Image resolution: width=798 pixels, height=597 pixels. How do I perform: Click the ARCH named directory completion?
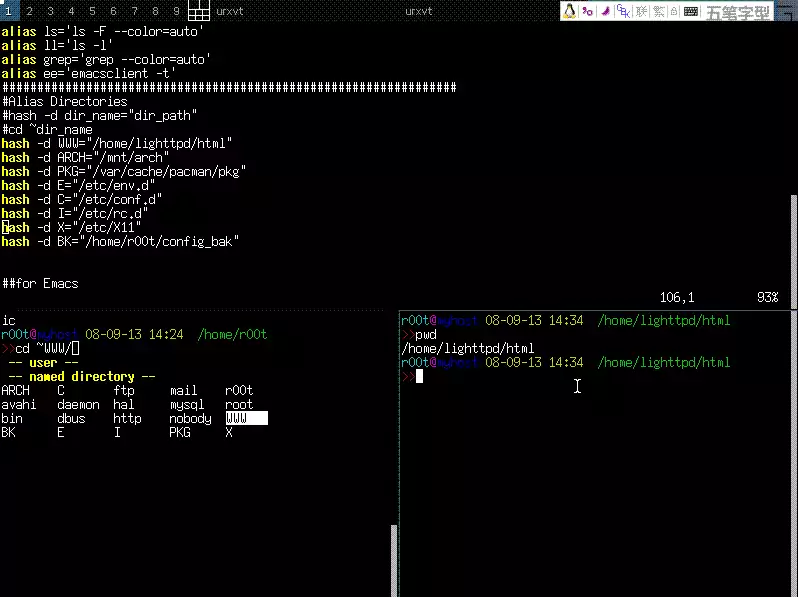[x=15, y=390]
